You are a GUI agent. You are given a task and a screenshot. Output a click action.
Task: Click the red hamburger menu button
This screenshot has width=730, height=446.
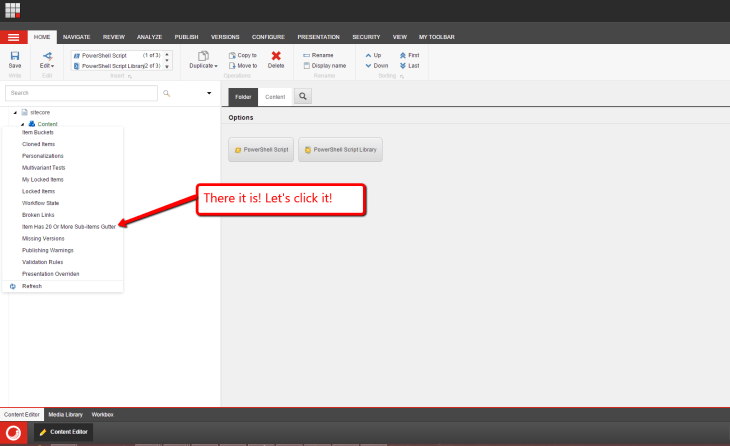14,37
